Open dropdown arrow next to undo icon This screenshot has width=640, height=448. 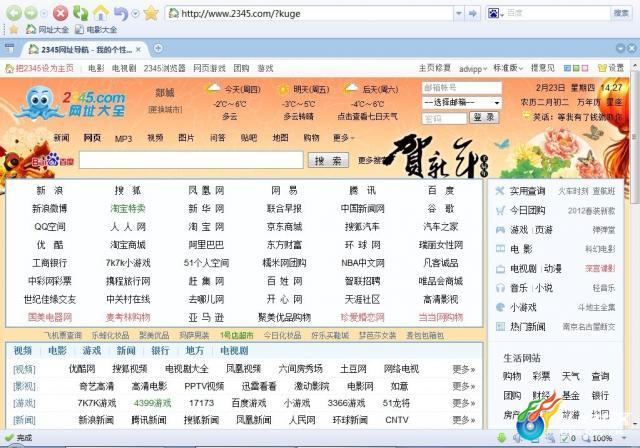(x=136, y=13)
